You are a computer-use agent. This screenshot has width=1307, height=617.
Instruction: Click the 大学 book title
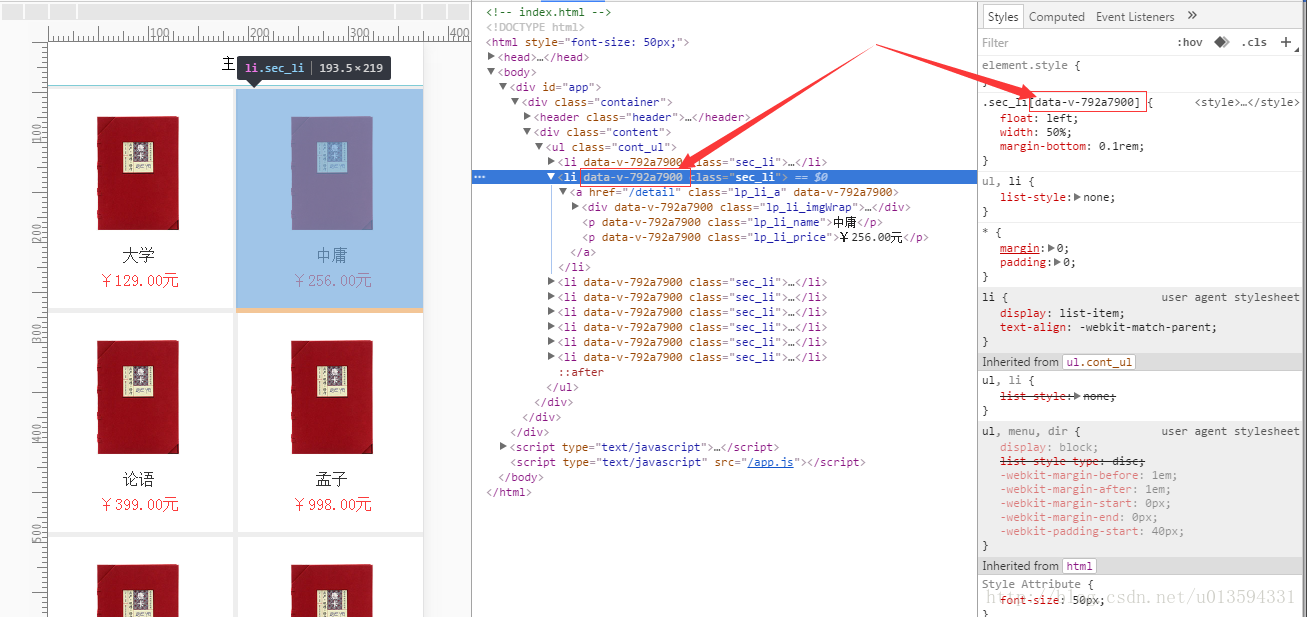point(139,256)
